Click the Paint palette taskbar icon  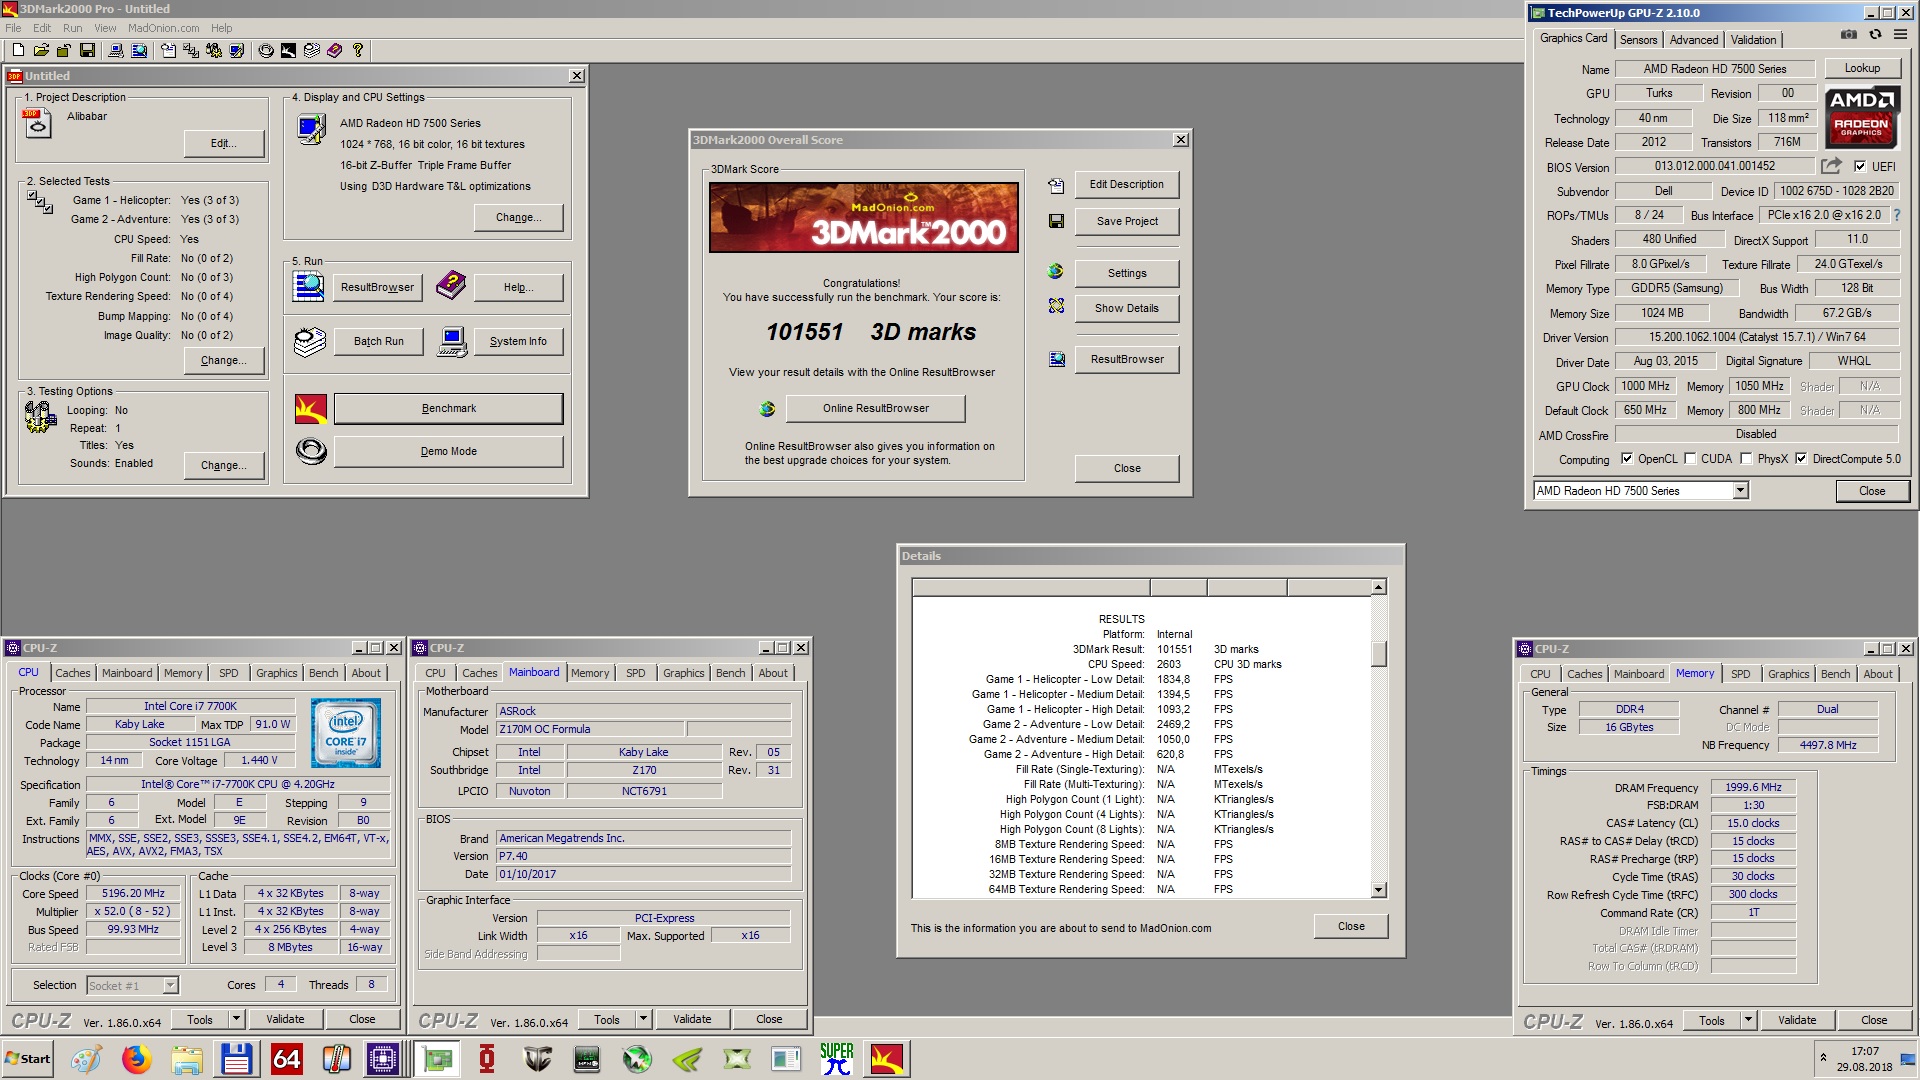pyautogui.click(x=86, y=1059)
